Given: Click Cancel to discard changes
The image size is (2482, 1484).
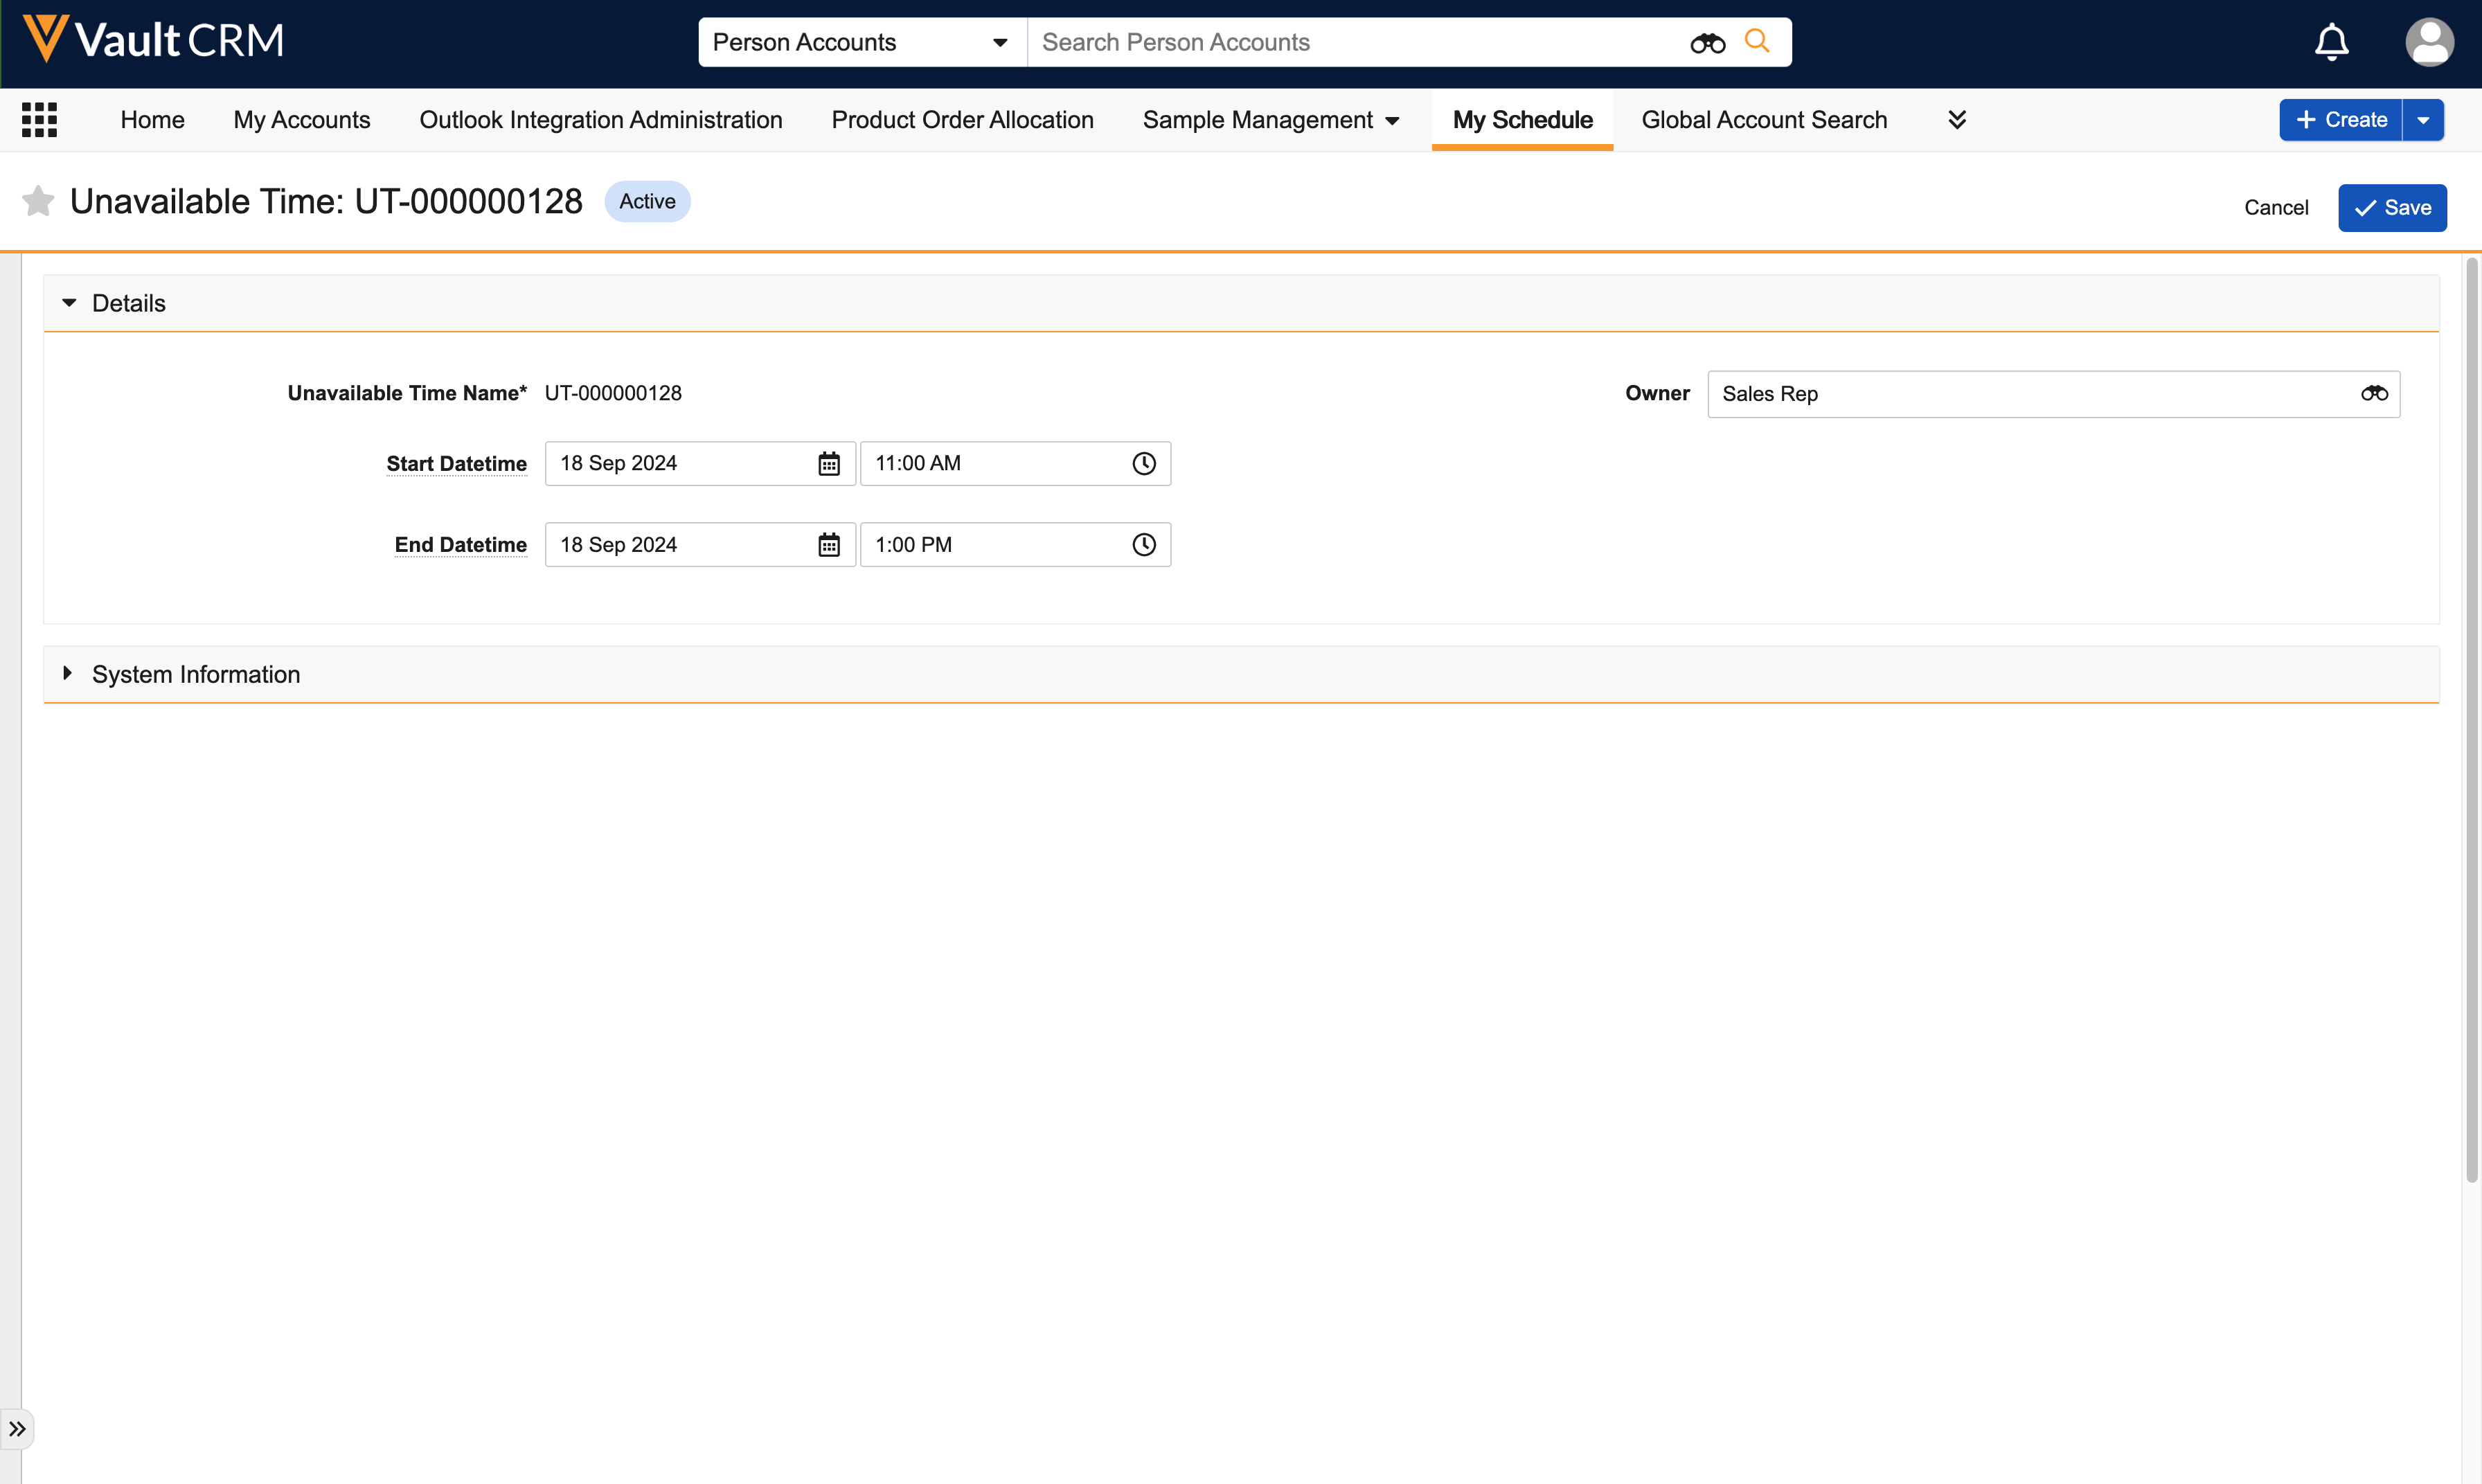Looking at the screenshot, I should tap(2275, 208).
